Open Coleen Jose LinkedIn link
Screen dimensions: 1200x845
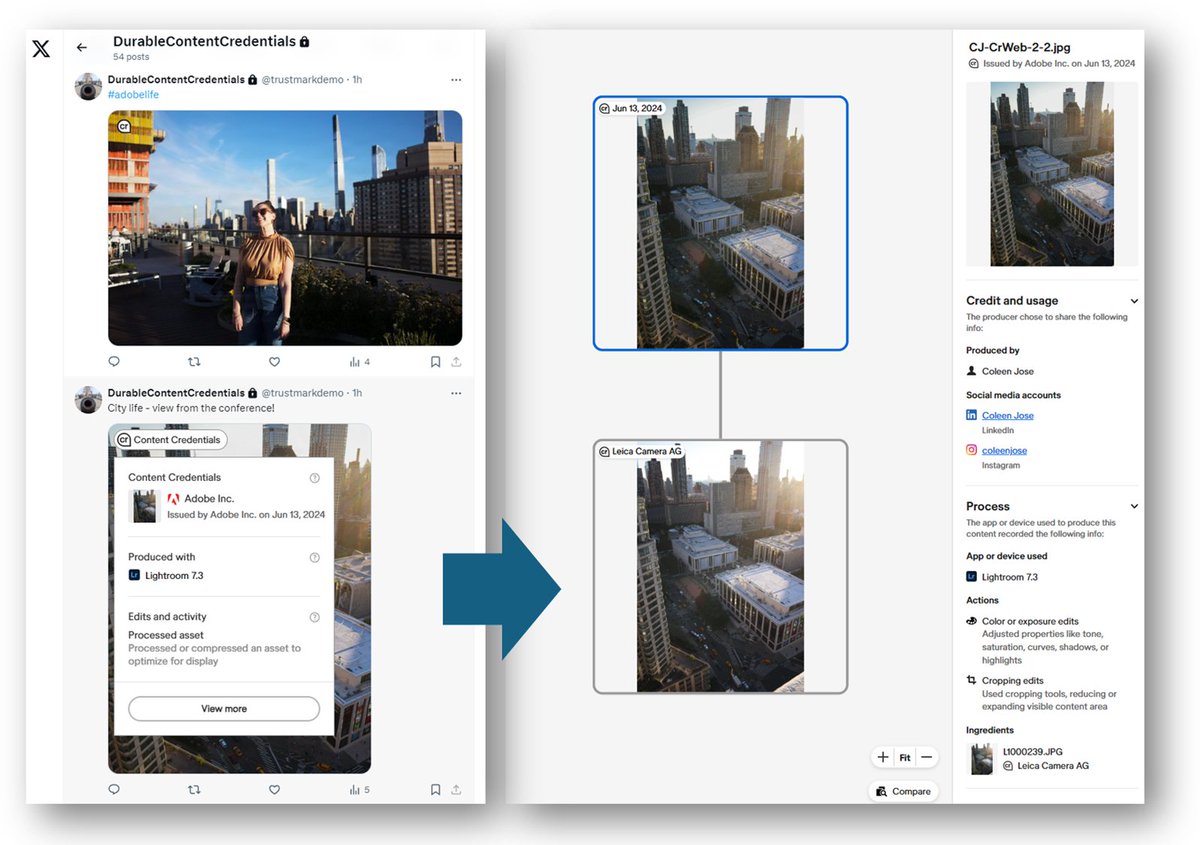[x=1008, y=415]
